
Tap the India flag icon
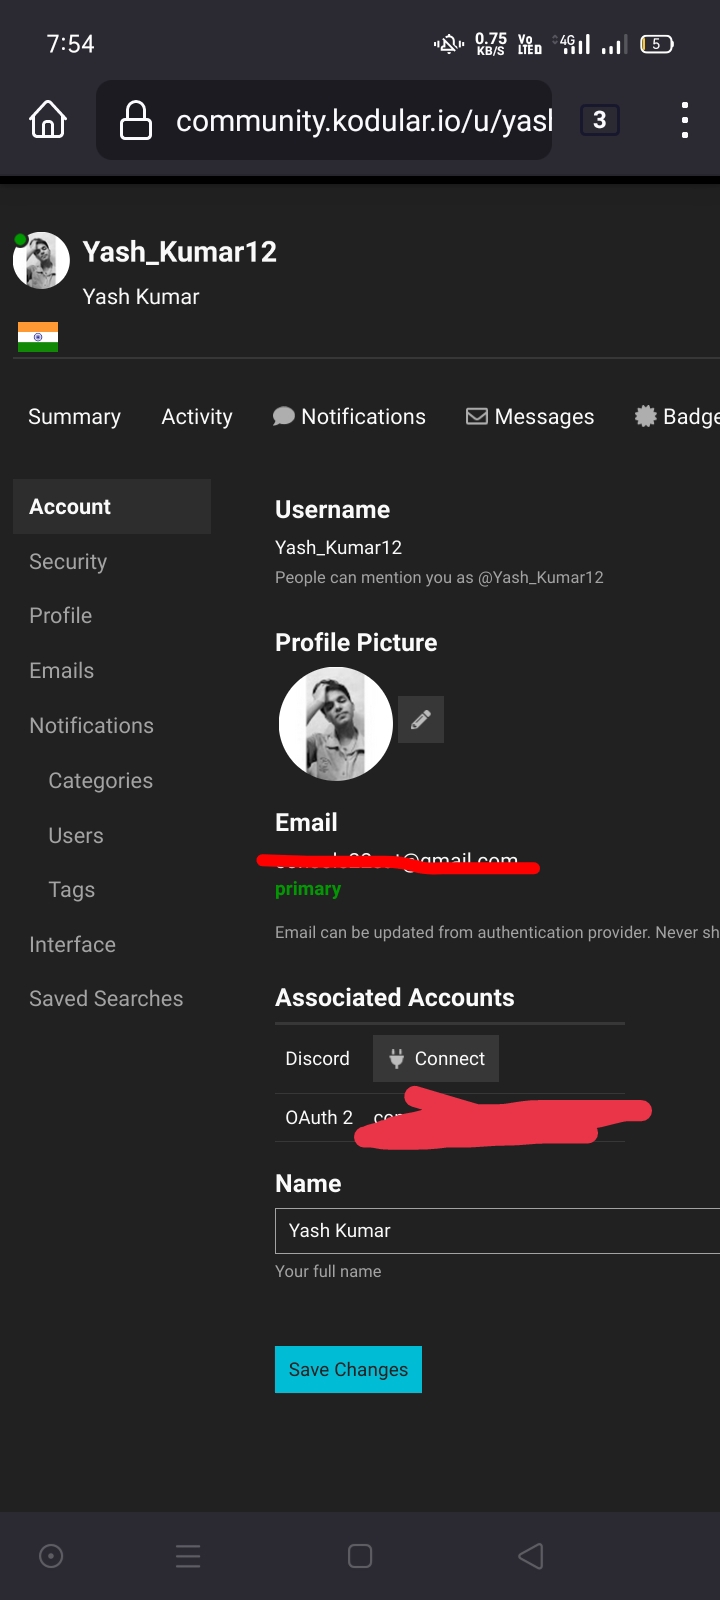[38, 337]
